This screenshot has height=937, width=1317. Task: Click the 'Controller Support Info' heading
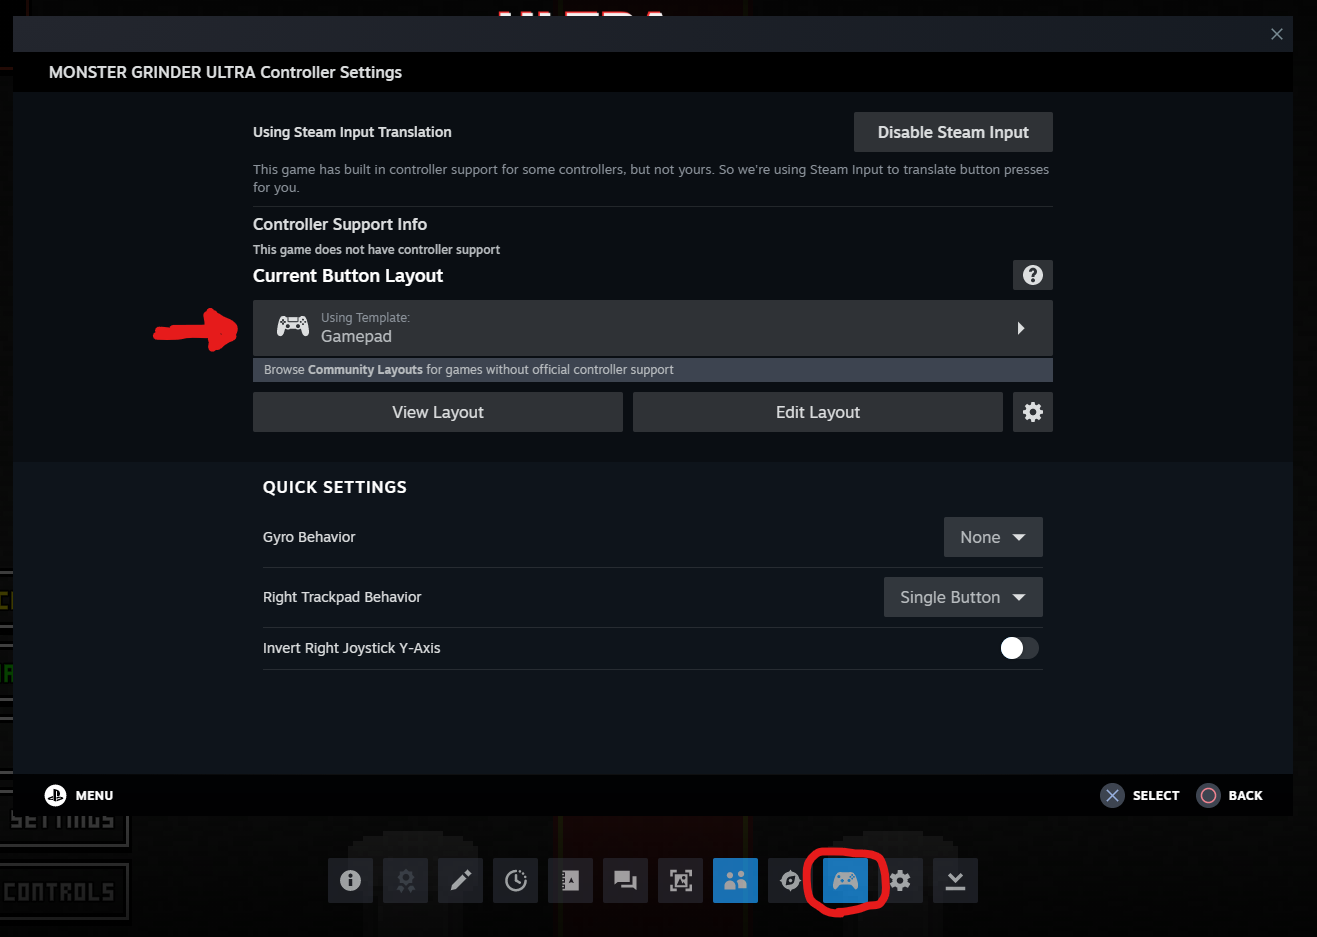click(340, 224)
